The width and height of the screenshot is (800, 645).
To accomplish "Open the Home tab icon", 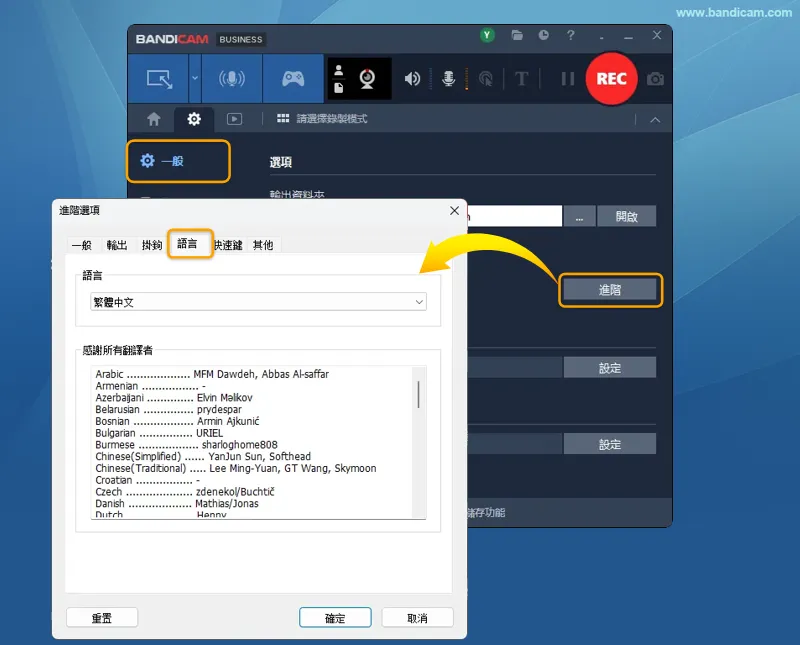I will tap(154, 119).
